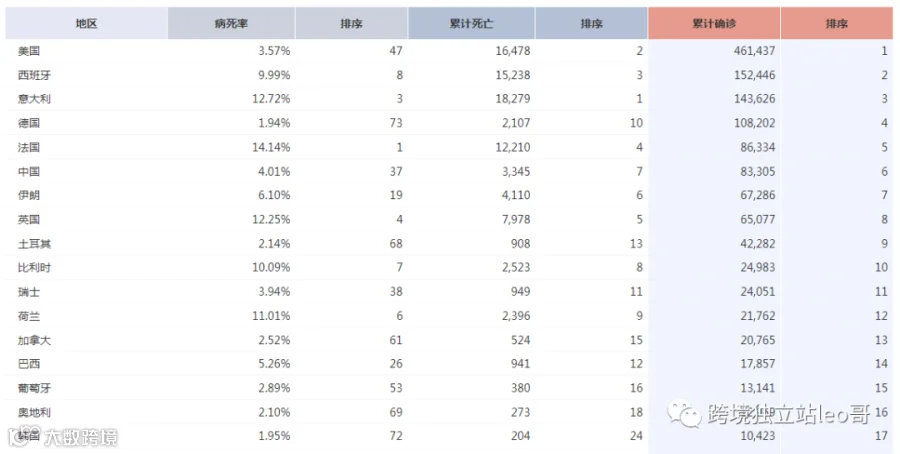Select 伊朗 cumulative deaths 4,110 cell
This screenshot has height=454, width=900.
coord(515,195)
